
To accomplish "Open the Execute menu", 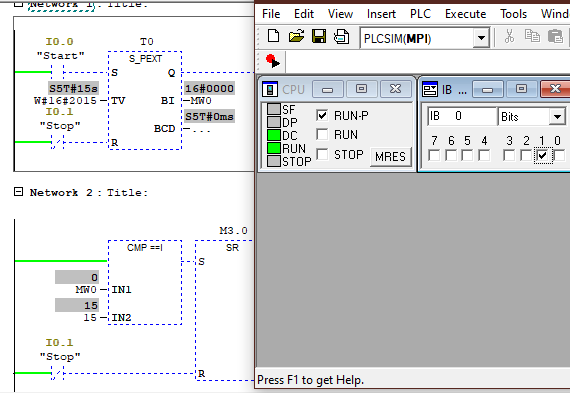I will (x=465, y=14).
